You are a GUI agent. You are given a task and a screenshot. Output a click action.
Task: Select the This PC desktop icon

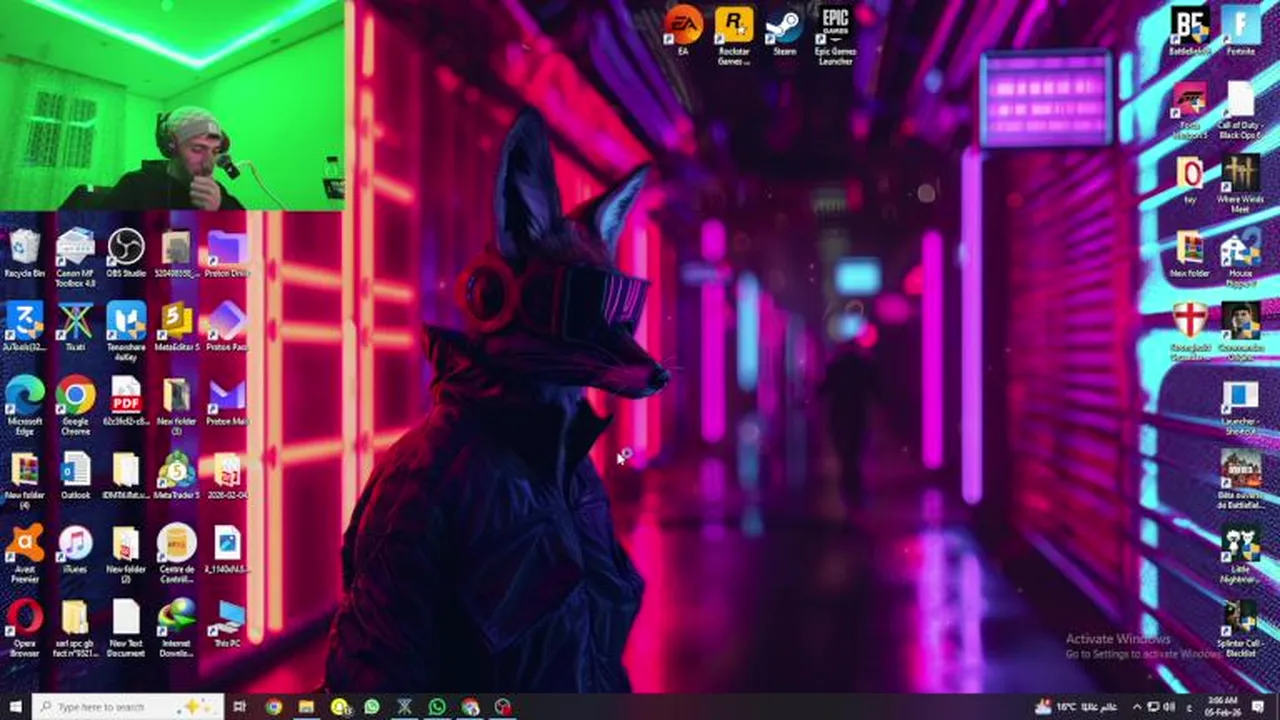[x=227, y=622]
